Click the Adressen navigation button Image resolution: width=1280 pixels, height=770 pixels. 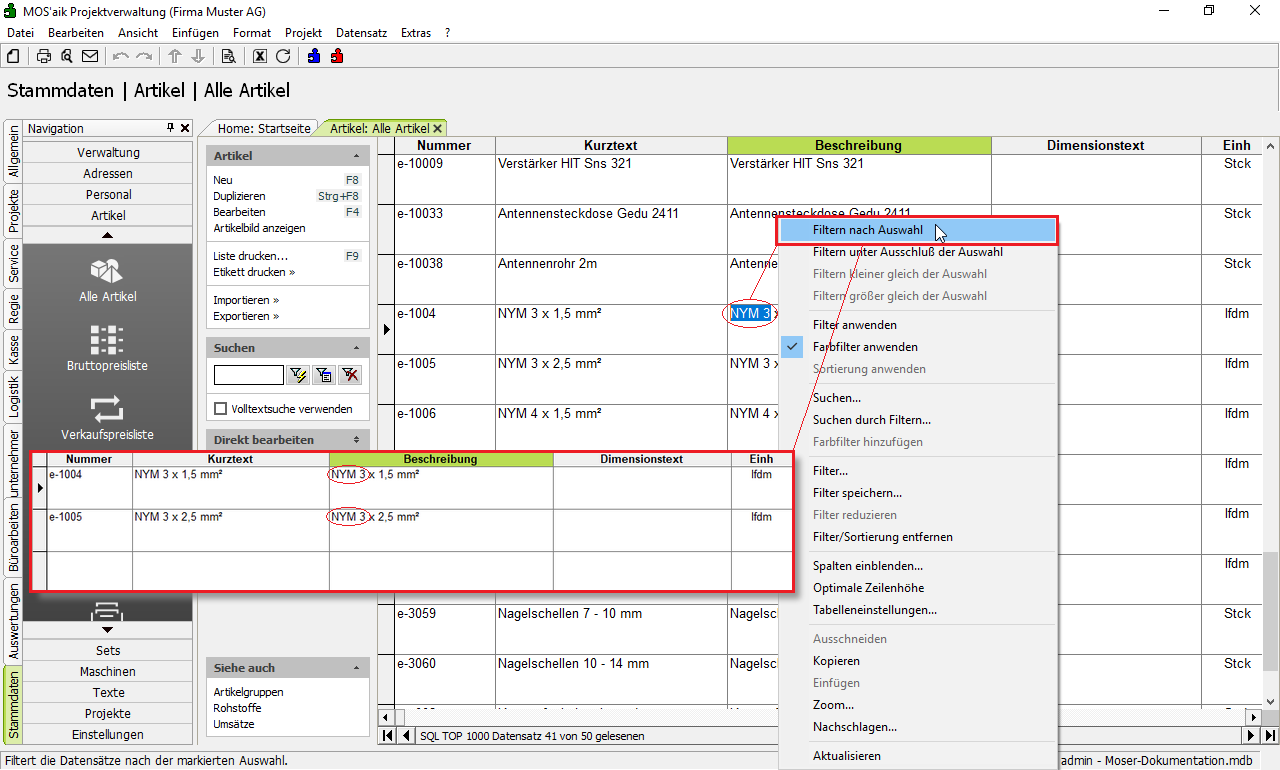pyautogui.click(x=108, y=173)
